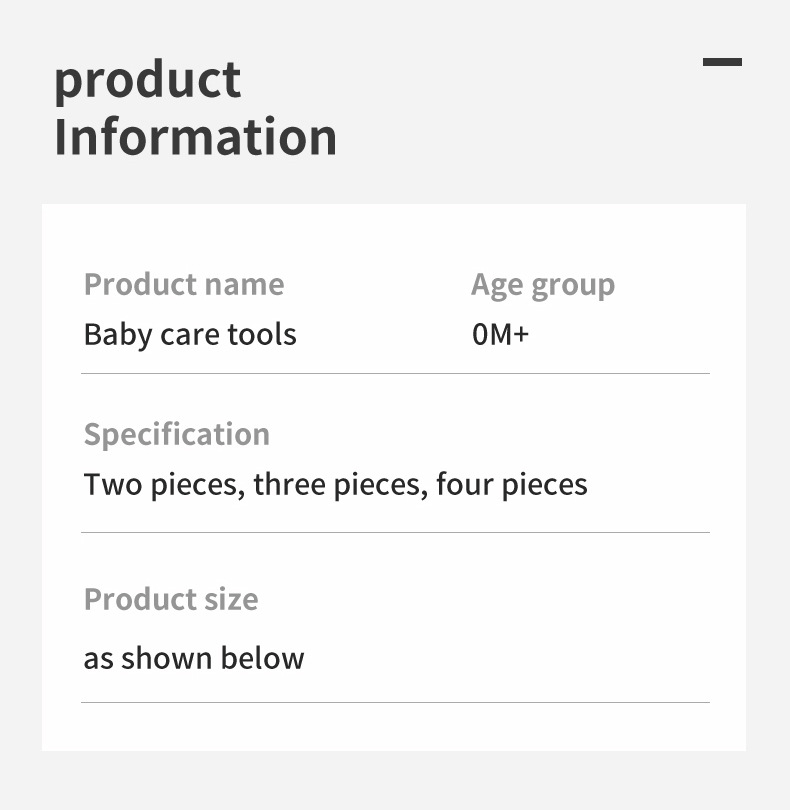Choose "Two pieces" in the specification row
This screenshot has height=810, width=790.
(x=162, y=485)
